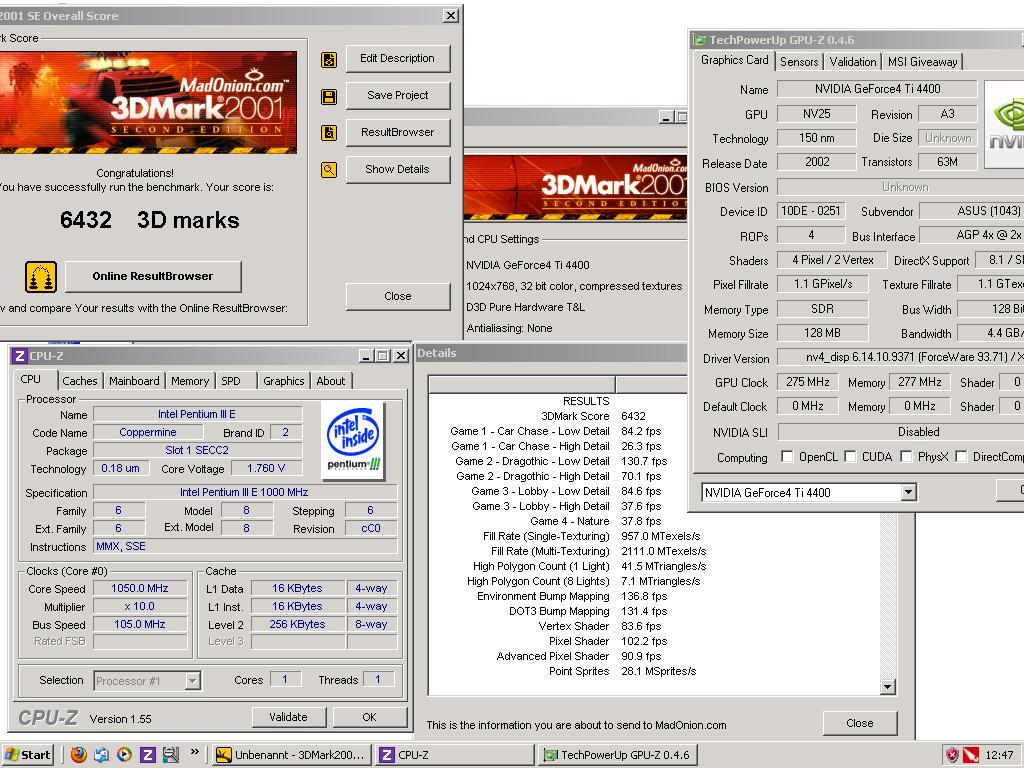Toggle the CUDA checkbox in GPU-Z

850,456
